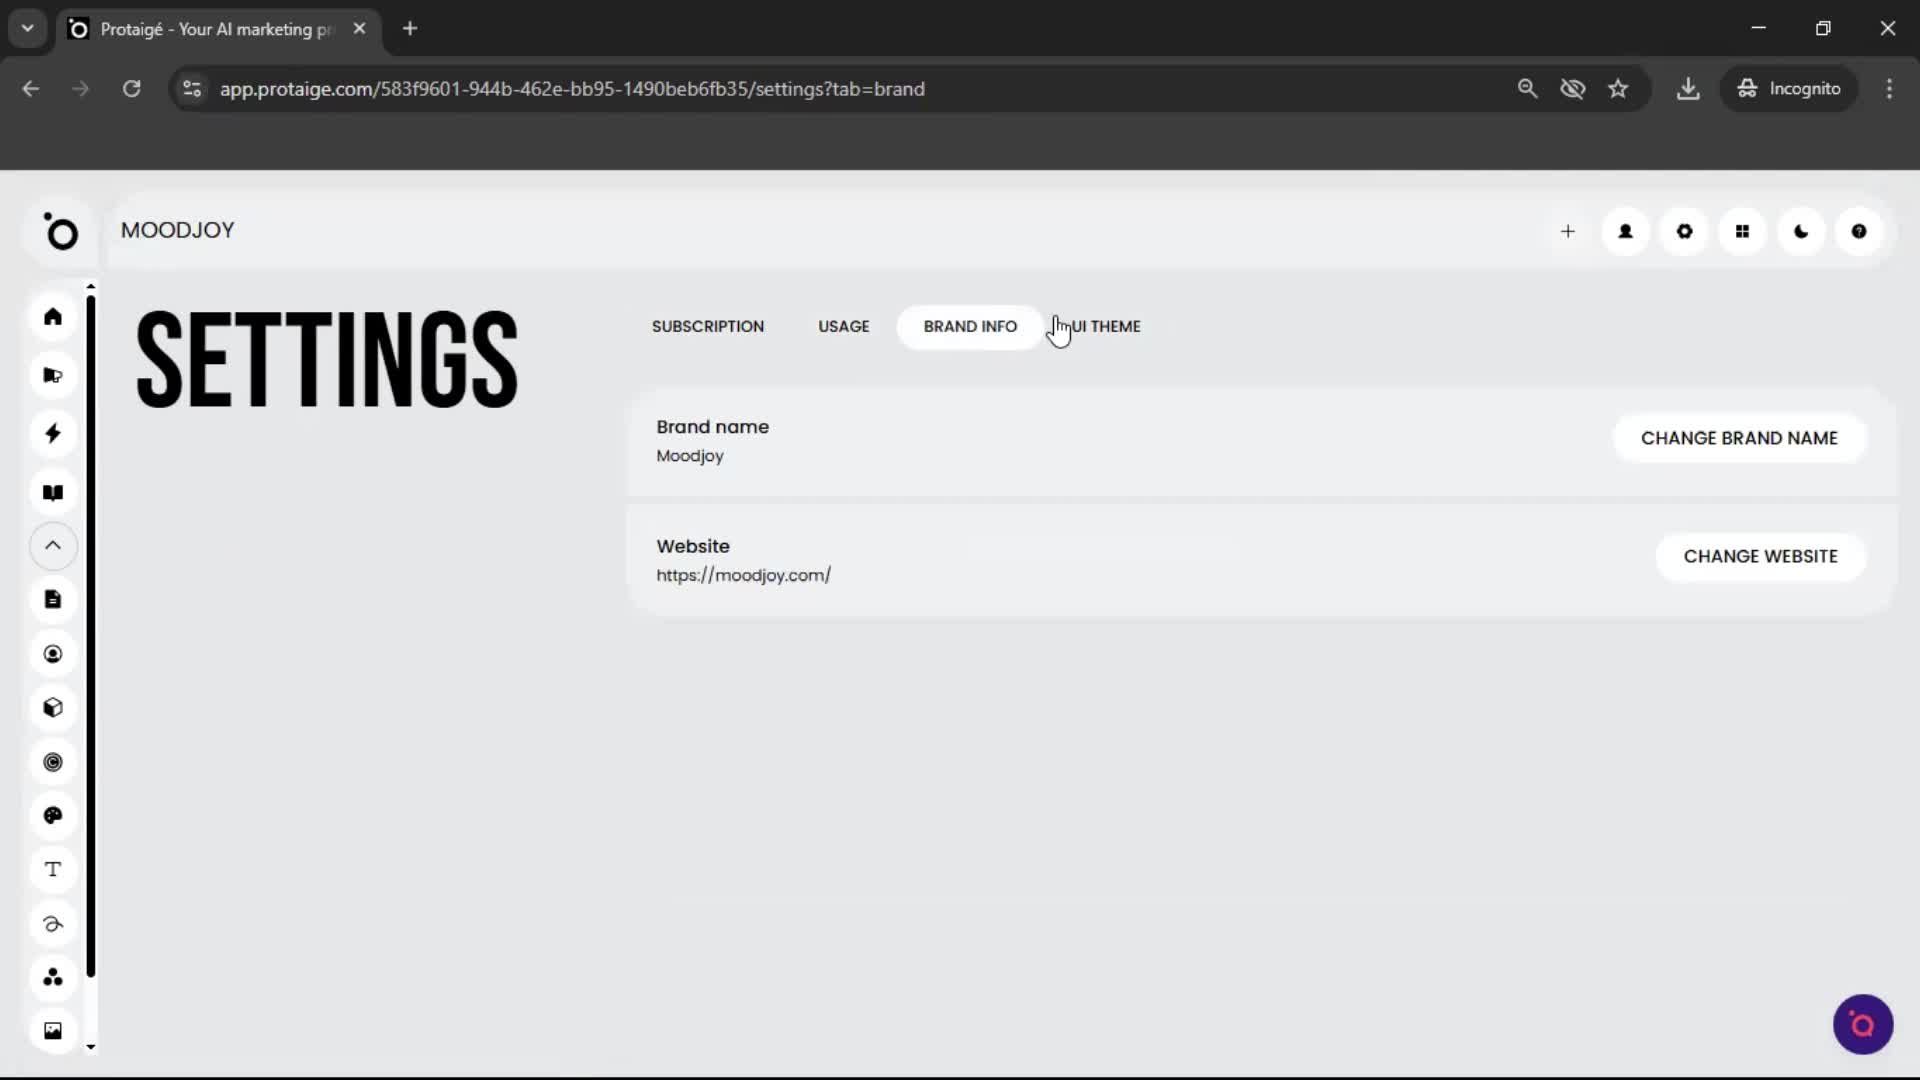This screenshot has height=1080, width=1920.
Task: Open the SUBSCRIPTION tab
Action: click(707, 326)
